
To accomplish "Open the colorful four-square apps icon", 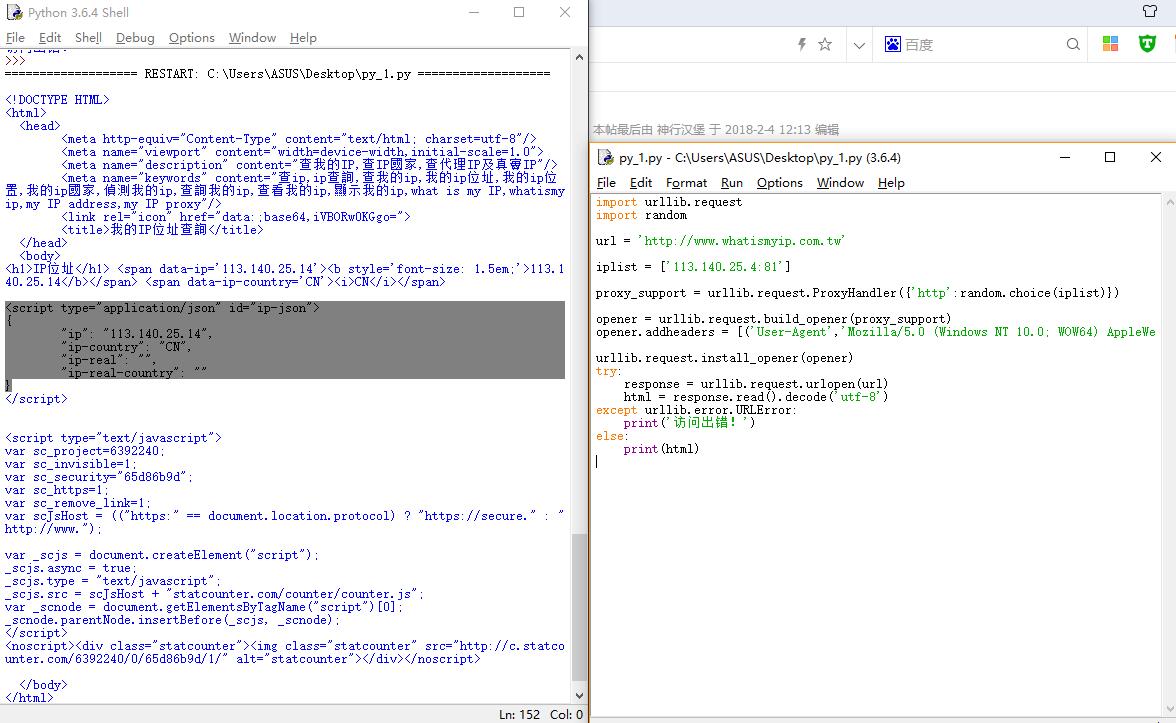I will pos(1110,44).
